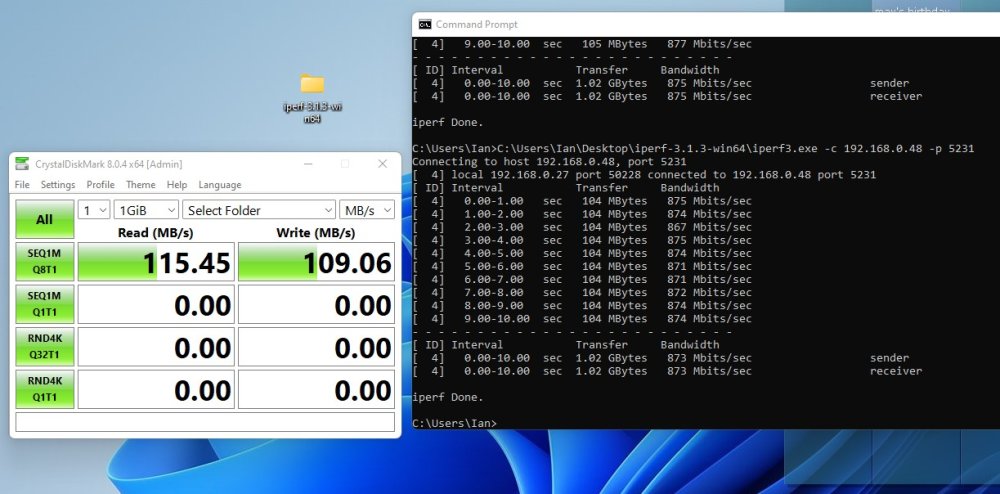Open the Profile menu in CrystalDiskMark

(x=101, y=185)
